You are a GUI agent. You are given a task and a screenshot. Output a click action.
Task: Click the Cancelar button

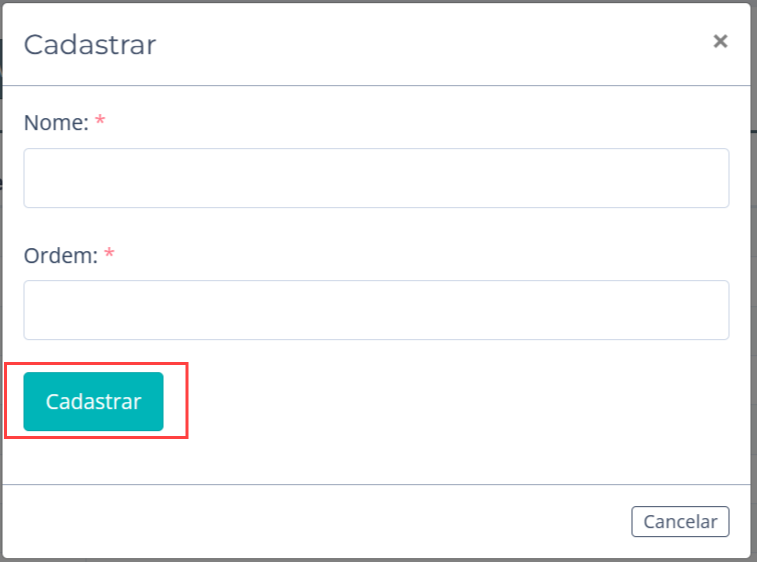(680, 521)
